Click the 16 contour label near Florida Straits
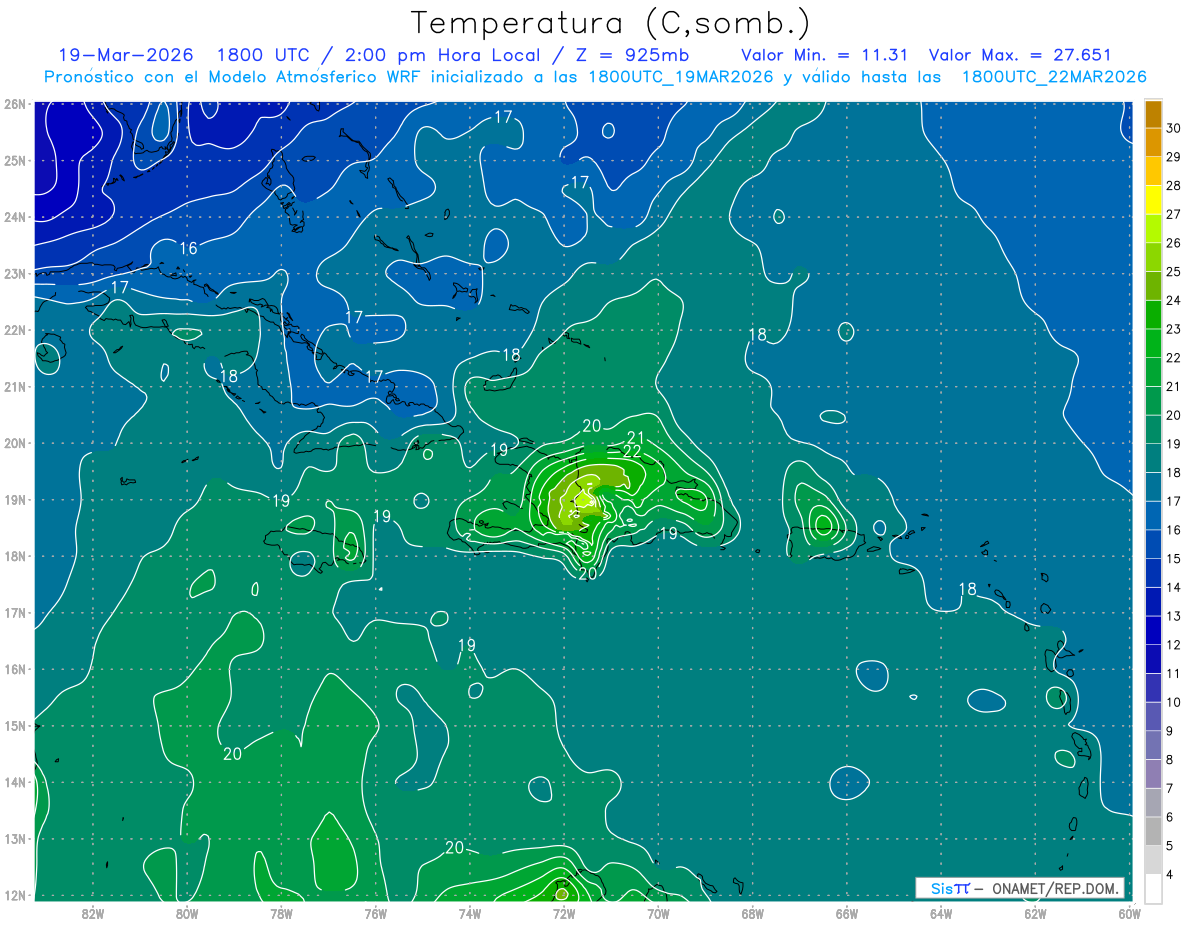The height and width of the screenshot is (927, 1200). 188,248
